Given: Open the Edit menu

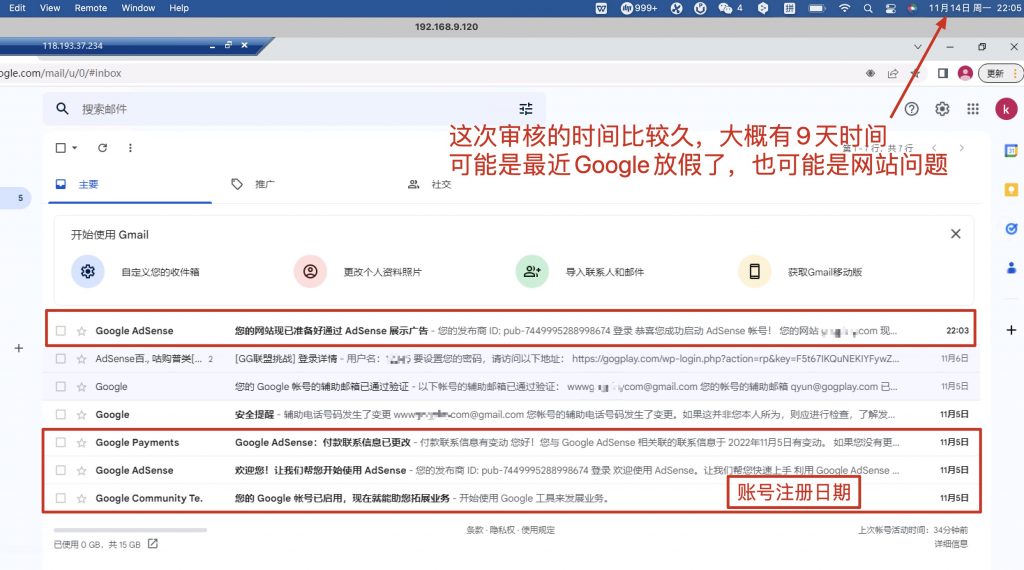Looking at the screenshot, I should (x=18, y=8).
